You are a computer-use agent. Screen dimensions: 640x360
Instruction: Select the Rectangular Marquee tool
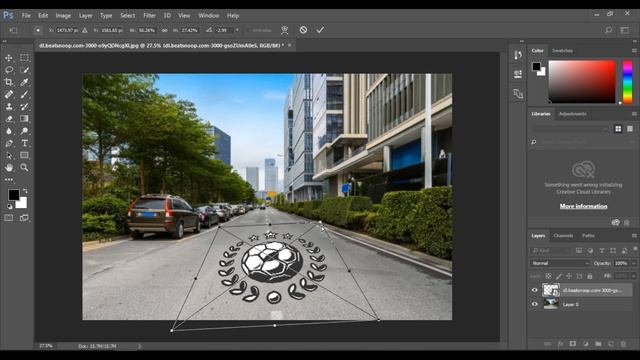(24, 58)
